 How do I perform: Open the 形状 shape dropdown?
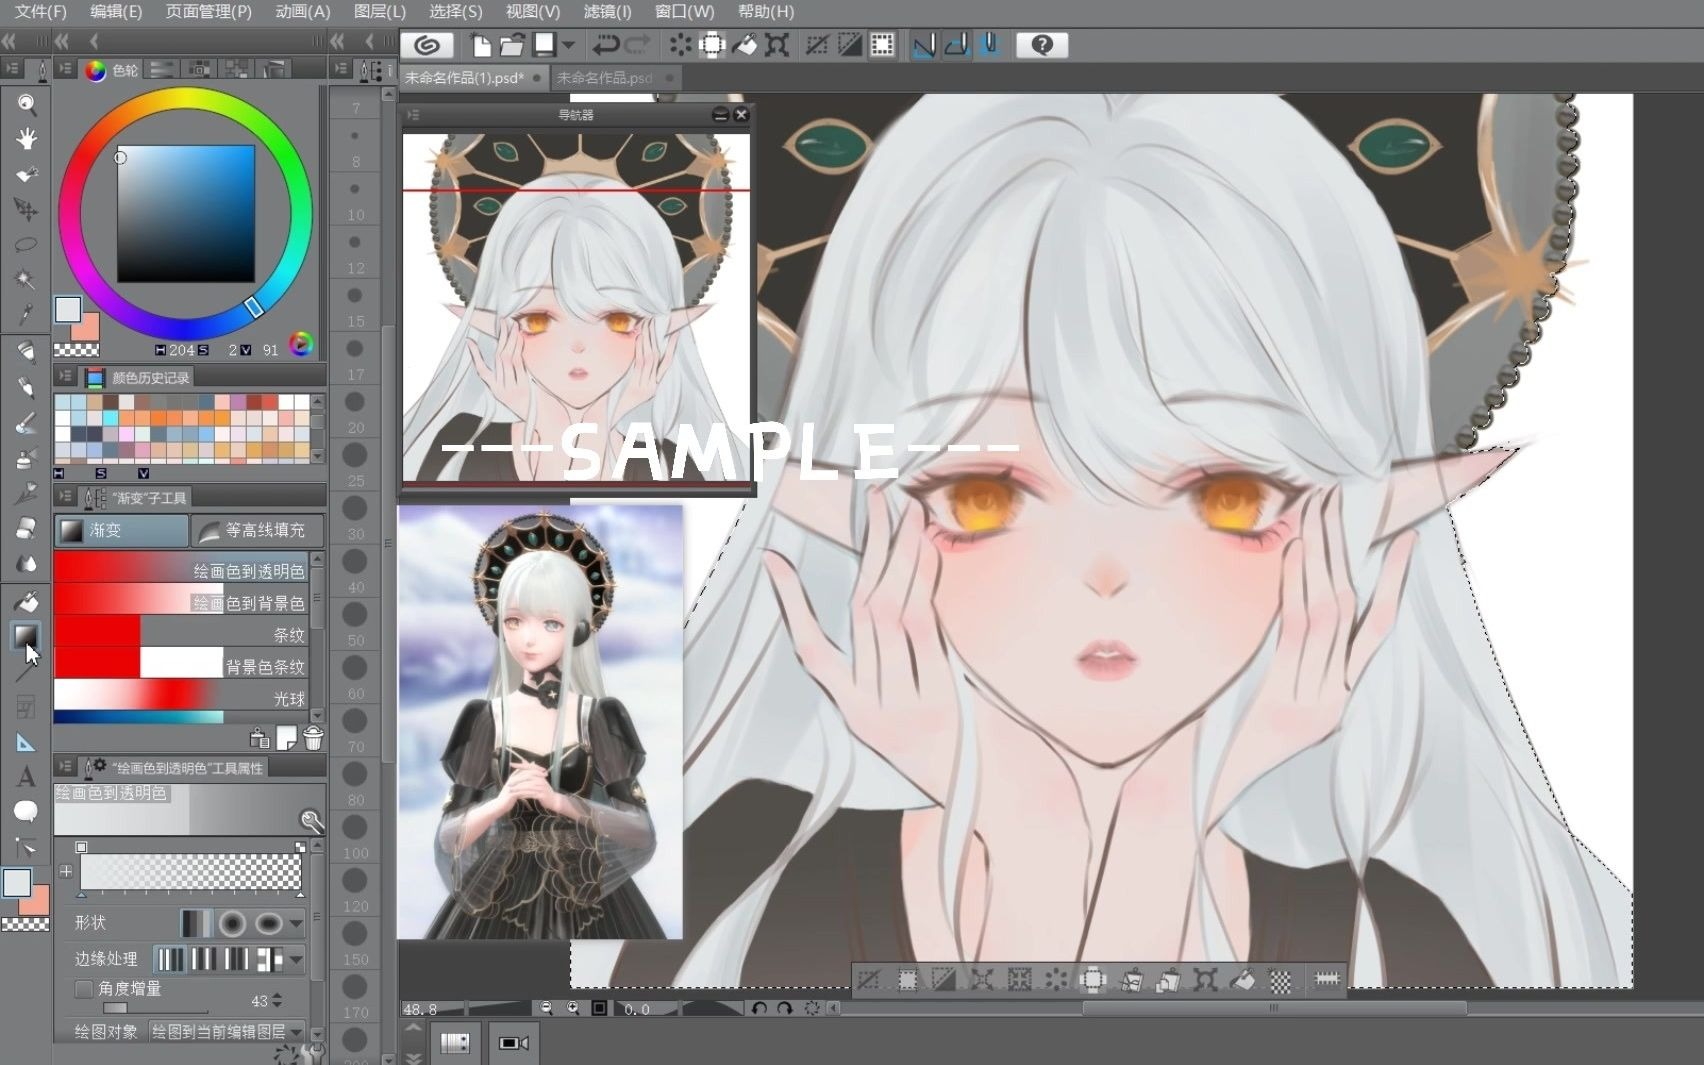click(x=295, y=923)
